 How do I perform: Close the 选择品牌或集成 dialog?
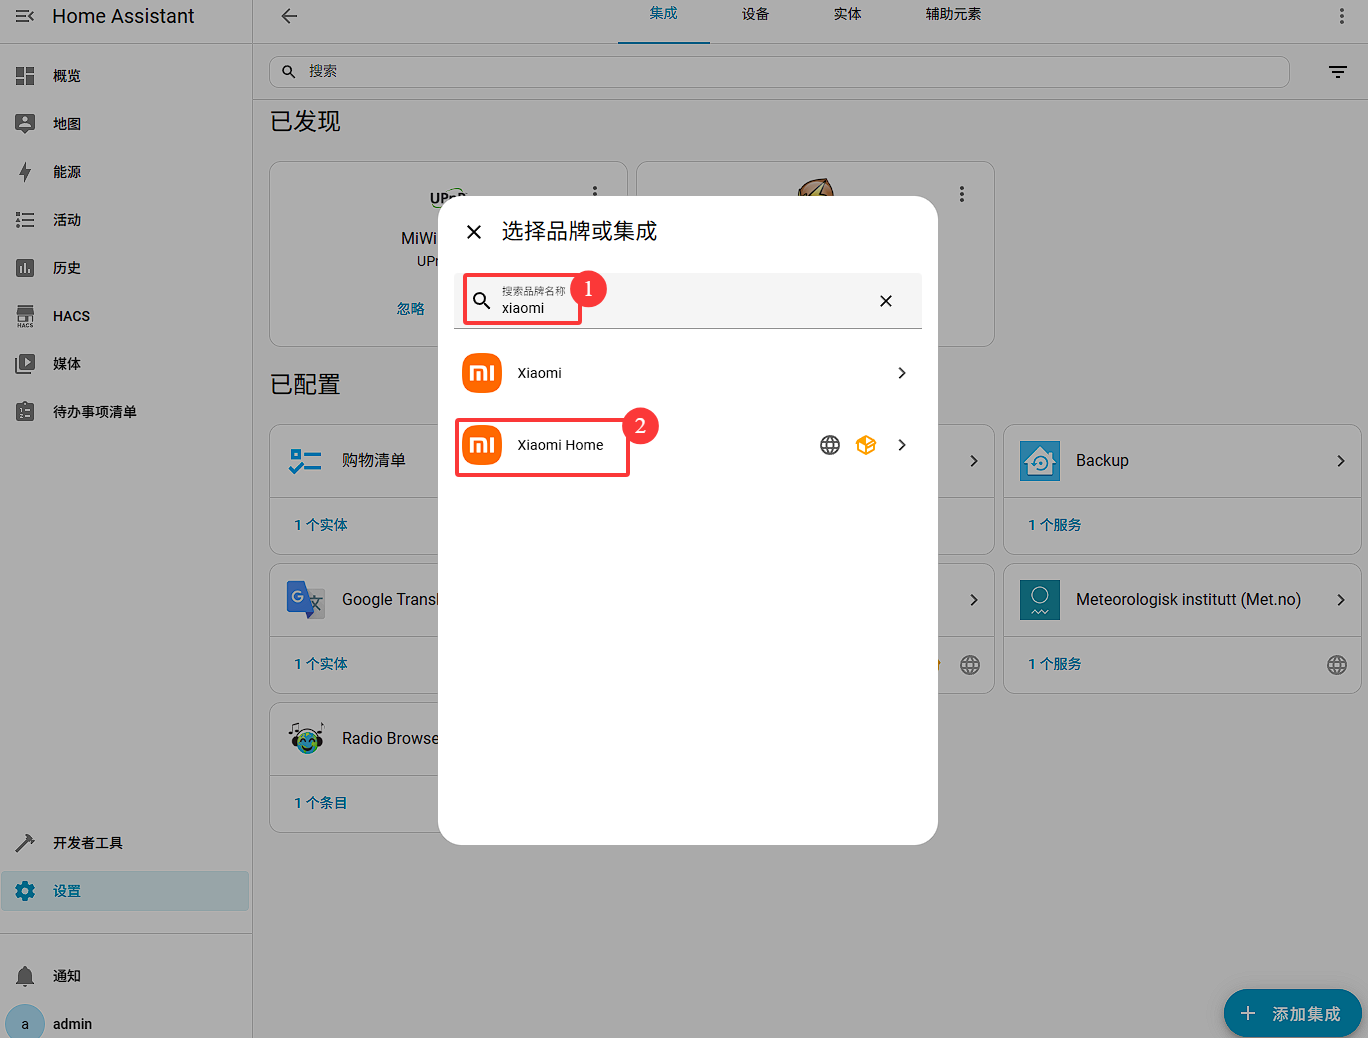pyautogui.click(x=474, y=232)
